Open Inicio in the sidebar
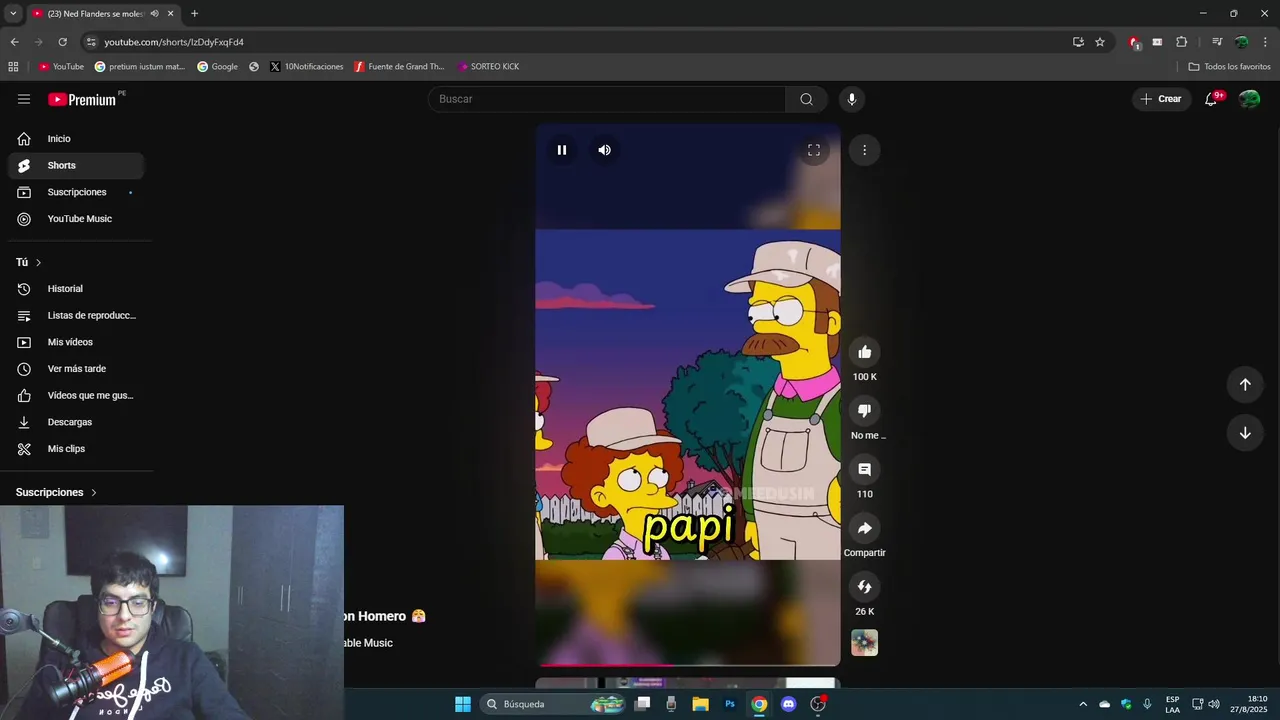This screenshot has height=720, width=1280. click(76, 139)
